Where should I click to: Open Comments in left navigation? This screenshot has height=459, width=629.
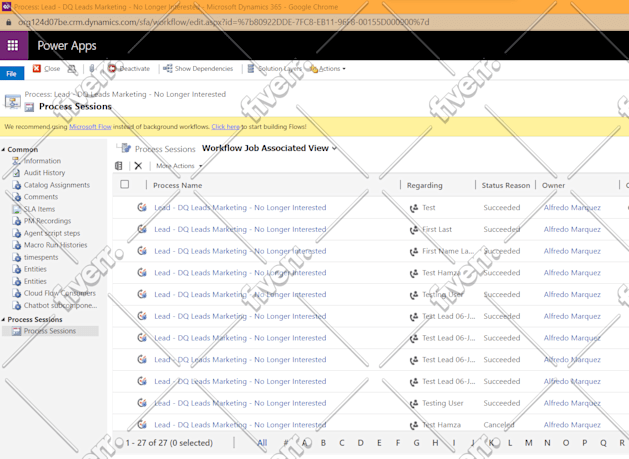(x=41, y=197)
